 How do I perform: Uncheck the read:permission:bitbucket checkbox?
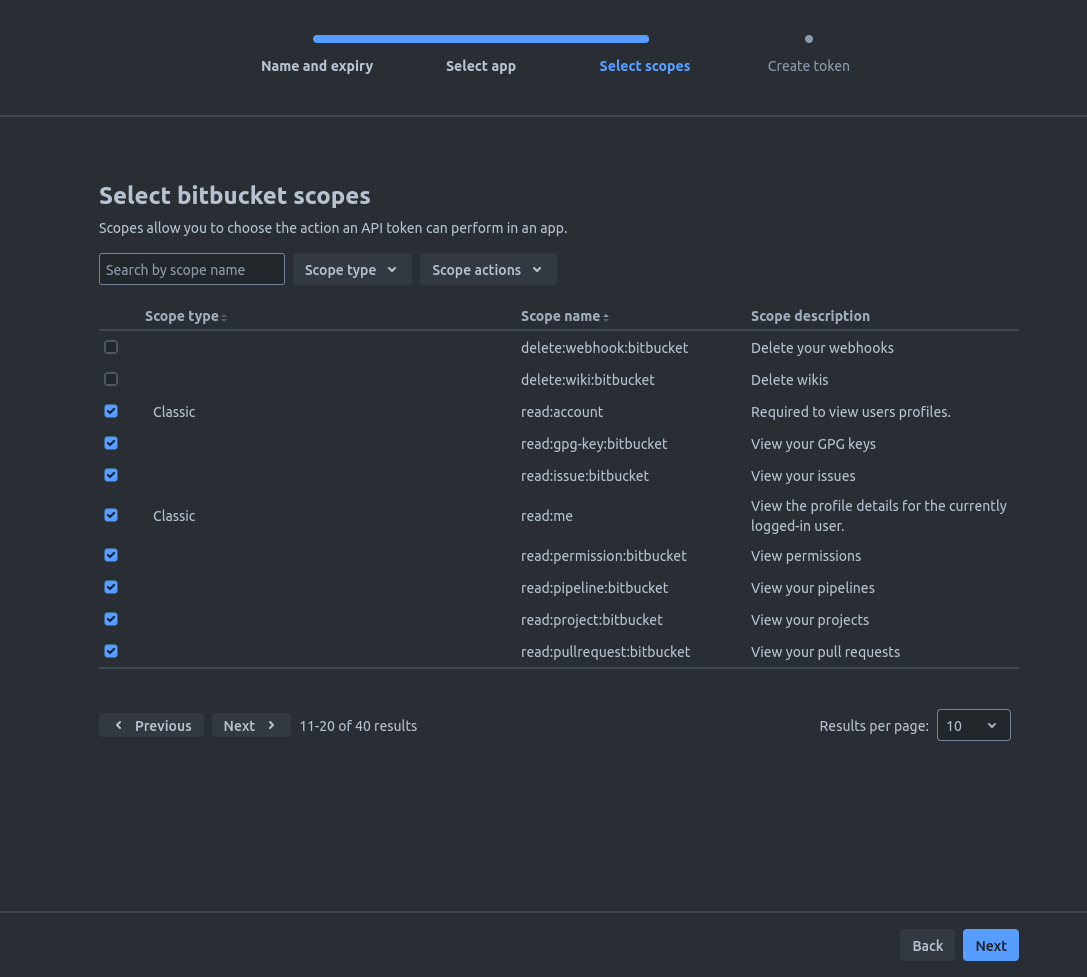click(111, 555)
